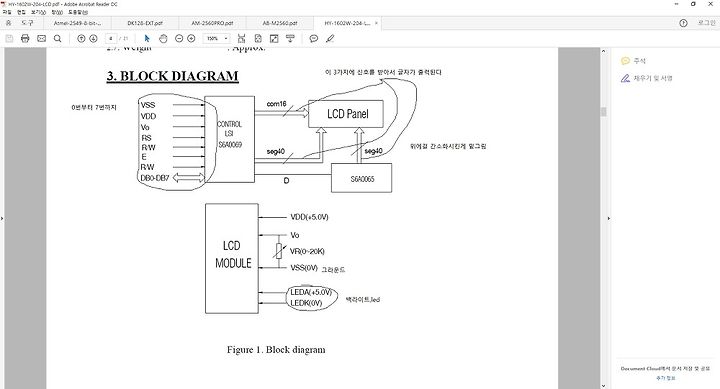
Task: Click the purple sign pen icon in side panel
Action: click(625, 78)
